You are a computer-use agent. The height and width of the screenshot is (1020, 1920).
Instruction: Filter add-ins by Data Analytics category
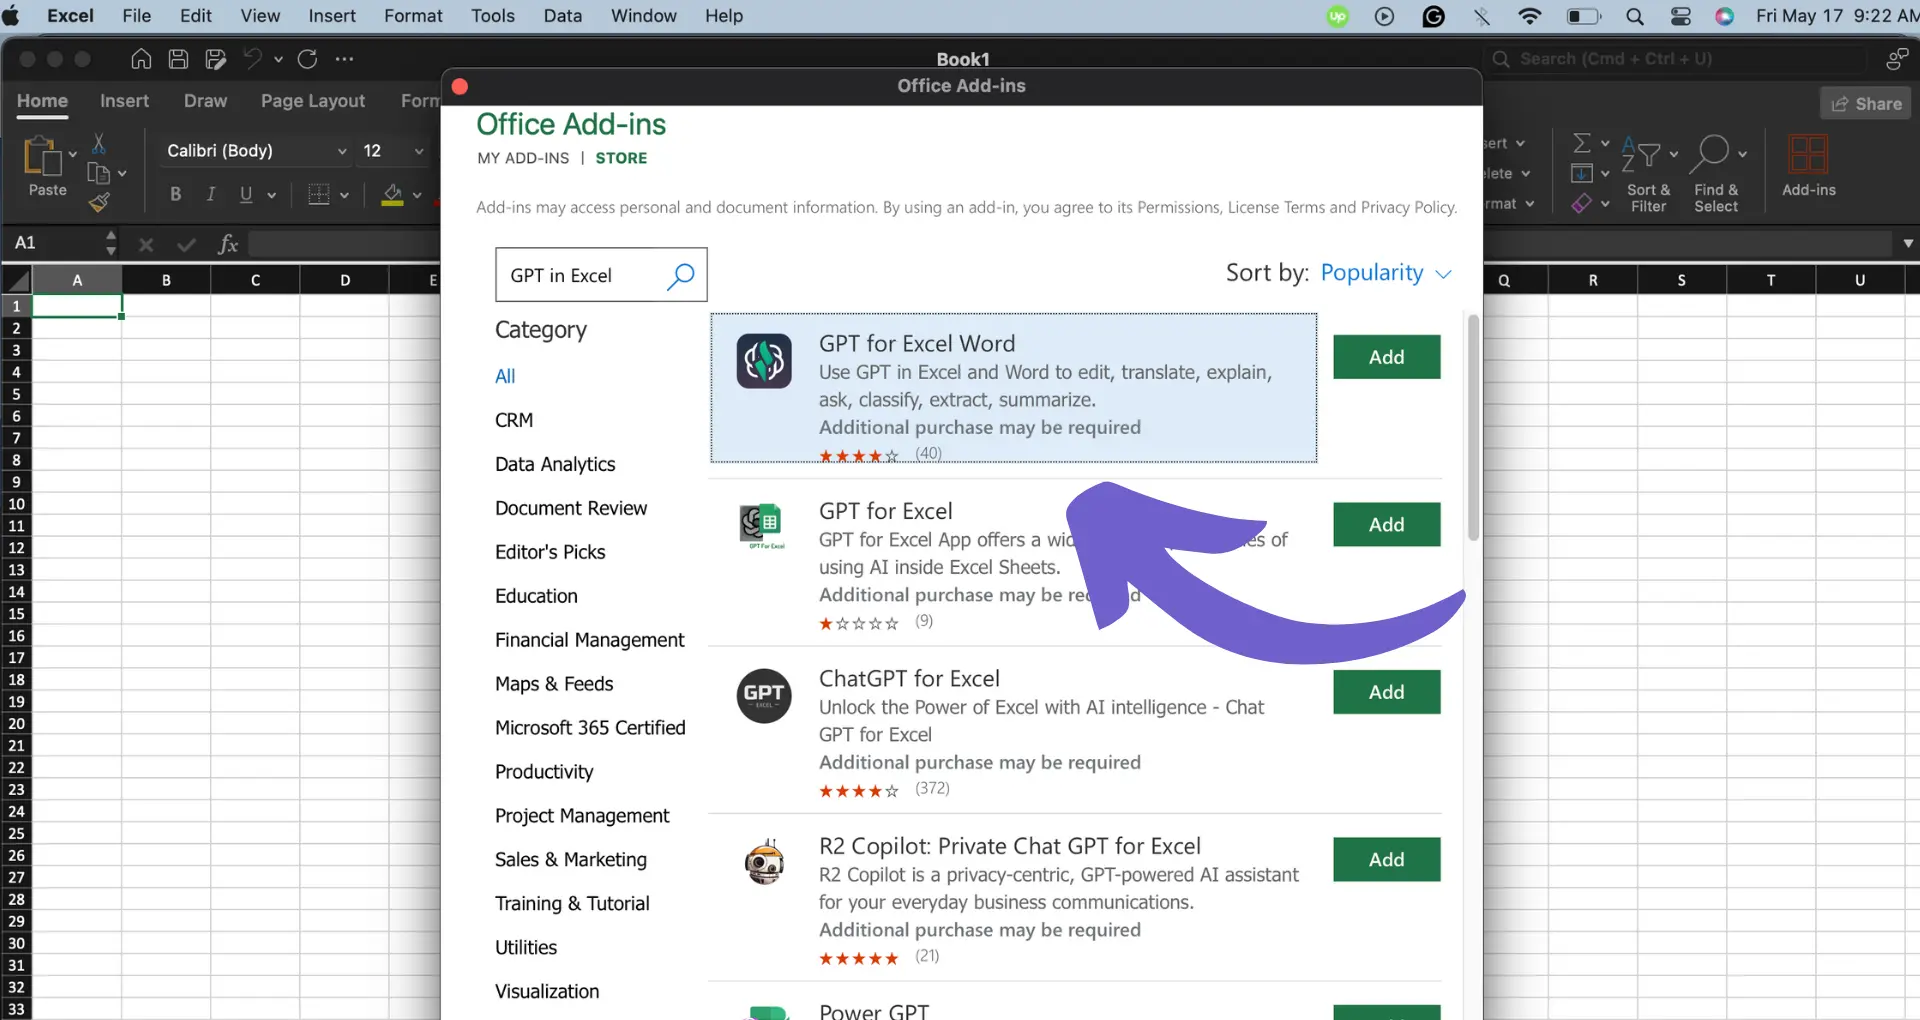(555, 463)
